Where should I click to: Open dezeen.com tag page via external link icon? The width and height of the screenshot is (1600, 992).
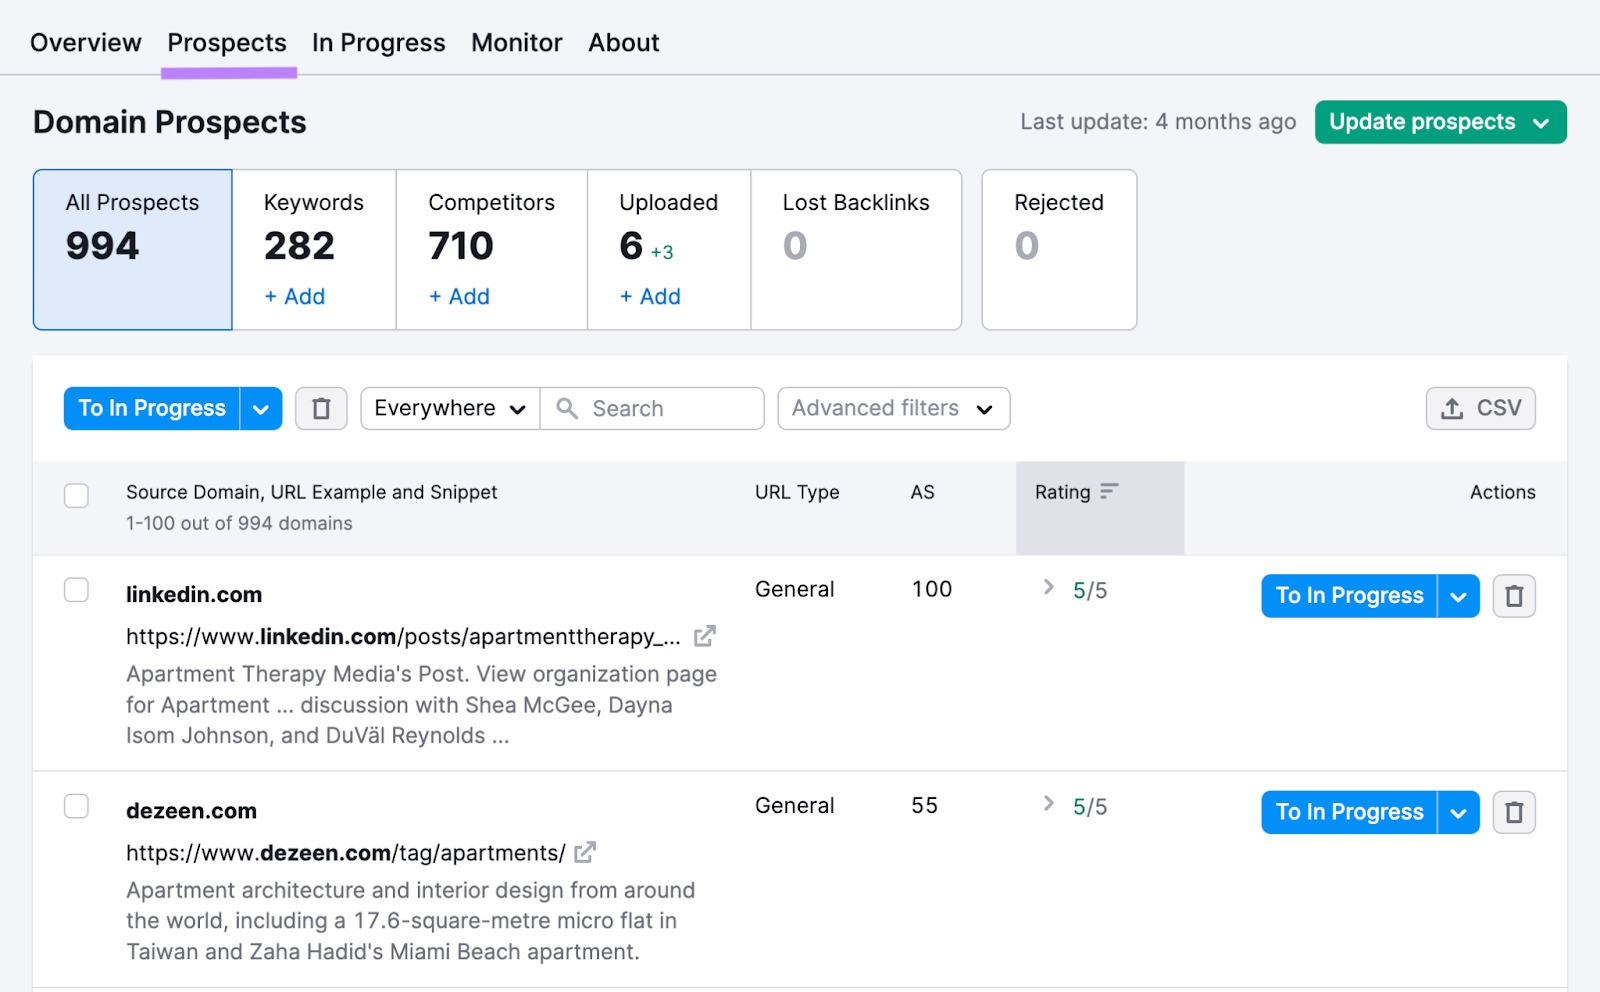pyautogui.click(x=585, y=852)
